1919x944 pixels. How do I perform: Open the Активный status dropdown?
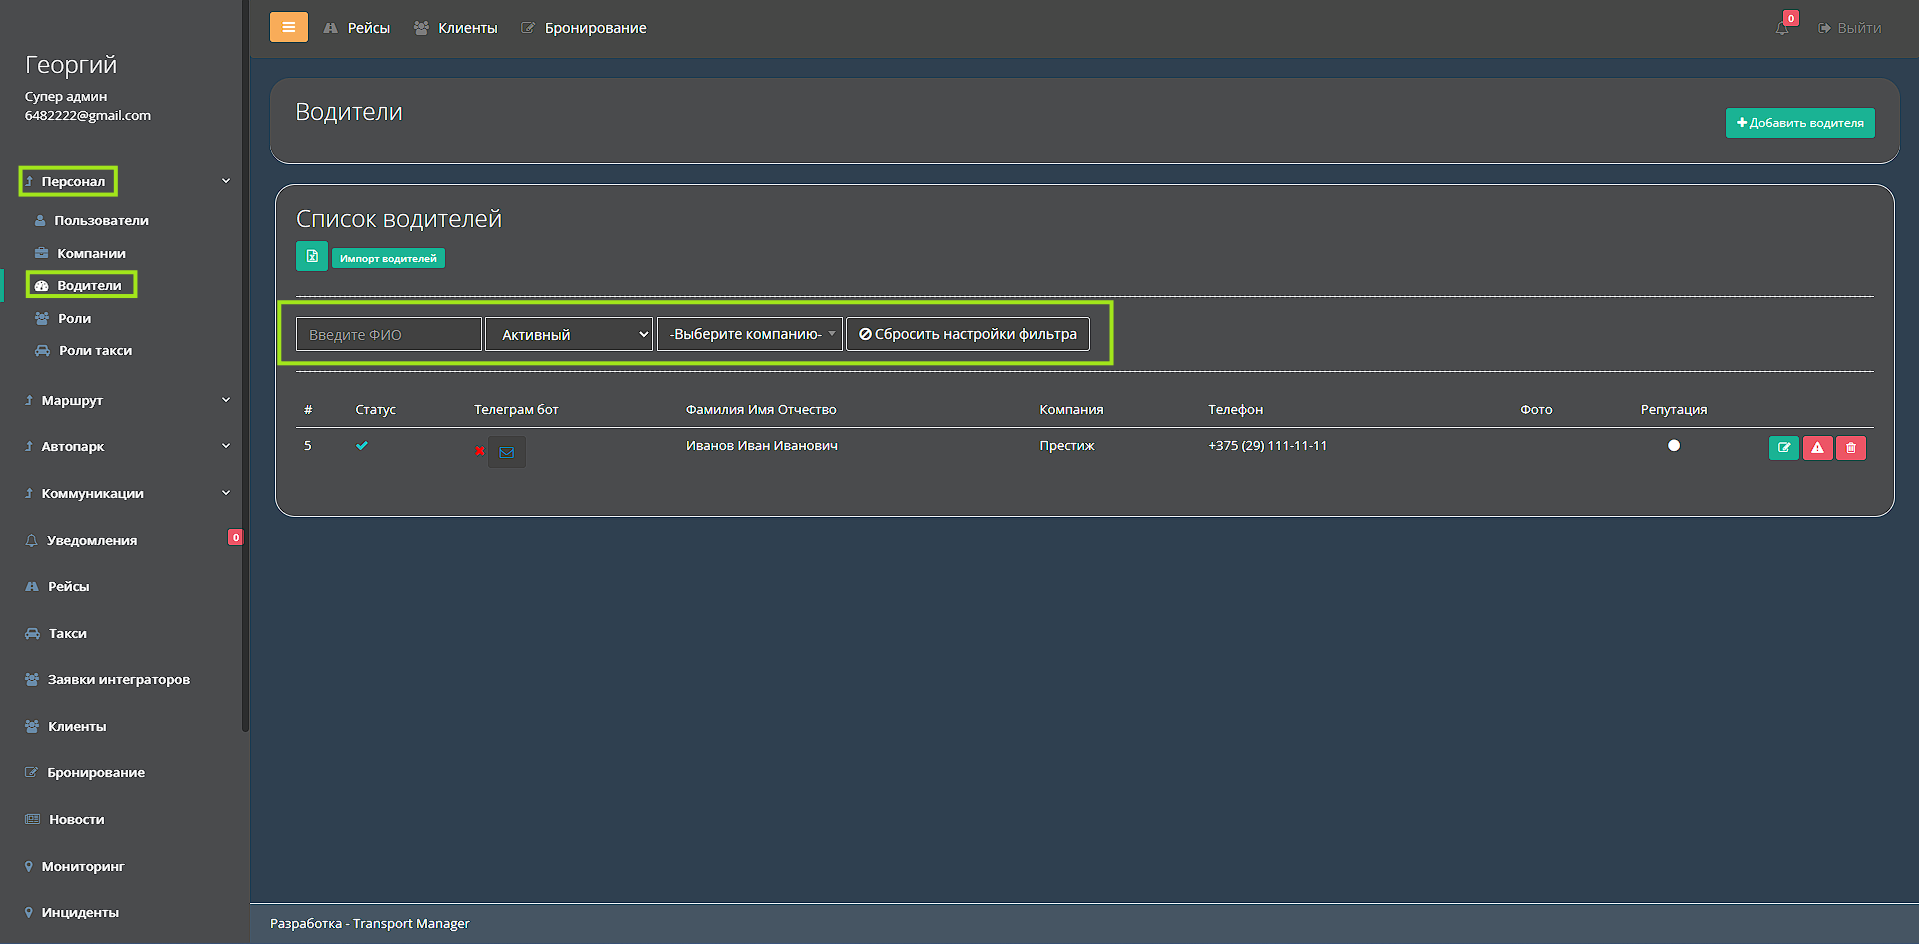click(569, 334)
